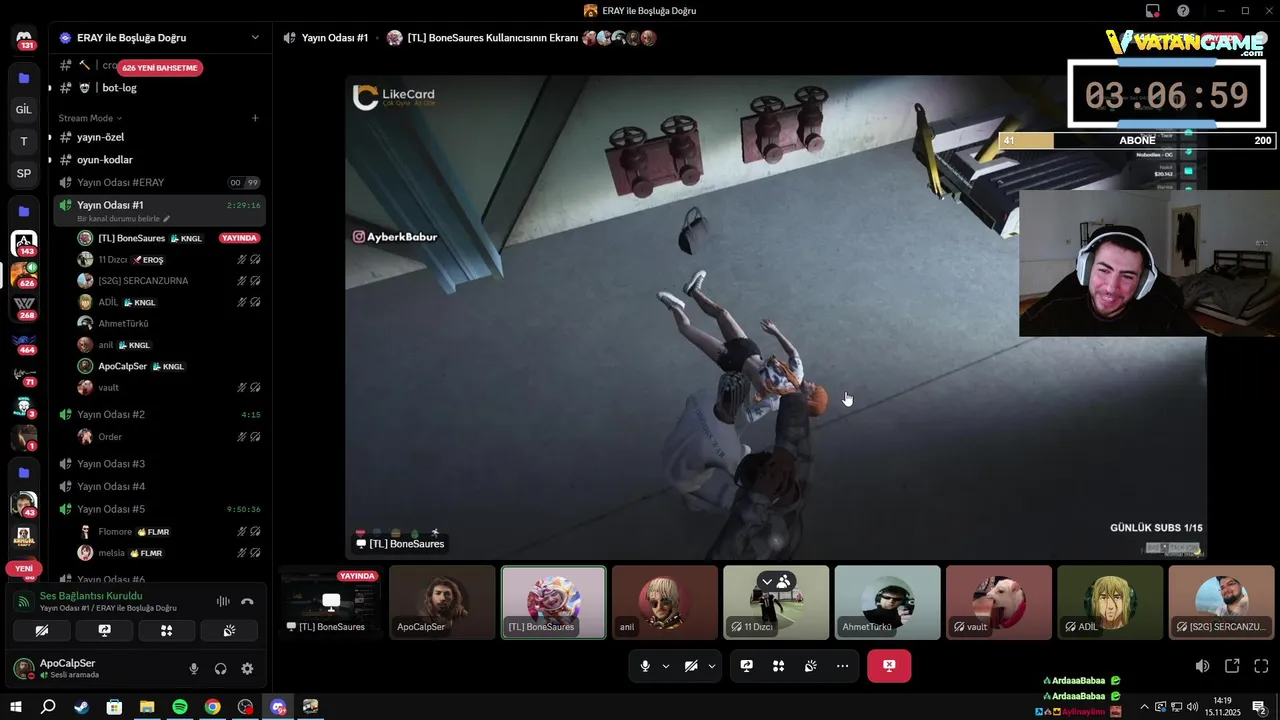Open Windows notification center
Image resolution: width=1280 pixels, height=720 pixels.
coord(1259,707)
